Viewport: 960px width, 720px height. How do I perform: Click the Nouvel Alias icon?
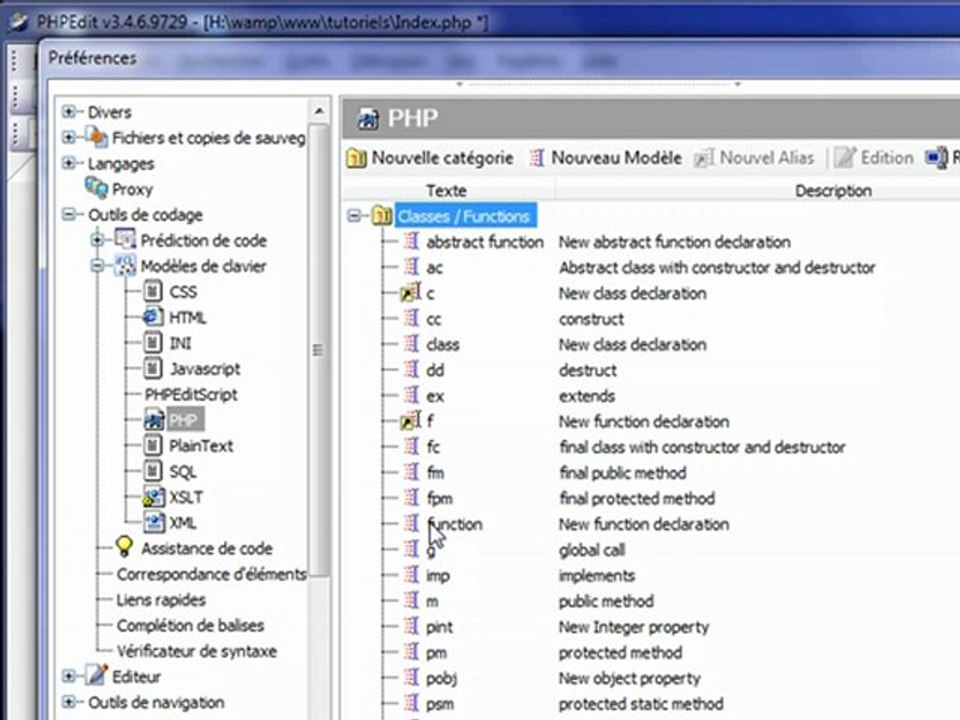pos(703,159)
